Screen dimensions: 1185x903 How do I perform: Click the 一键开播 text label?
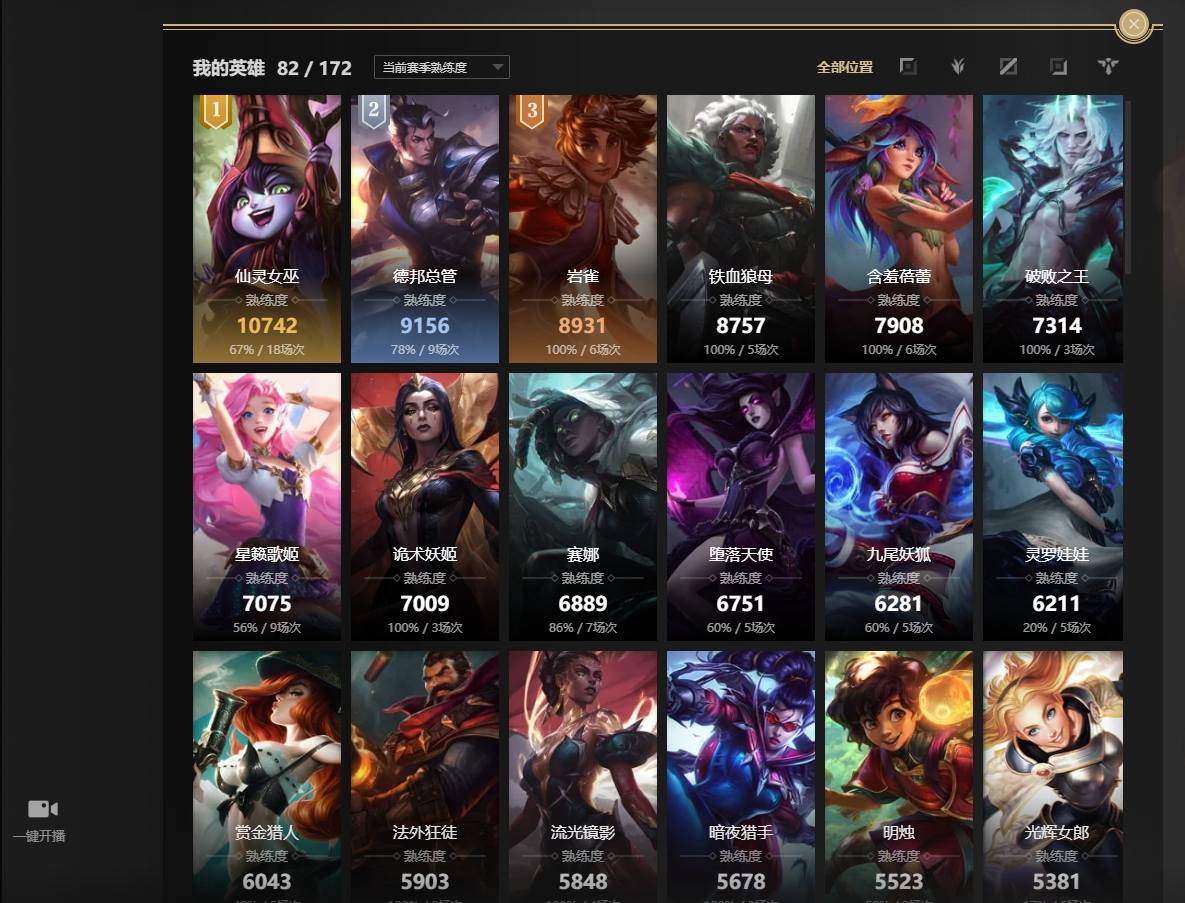(x=39, y=836)
